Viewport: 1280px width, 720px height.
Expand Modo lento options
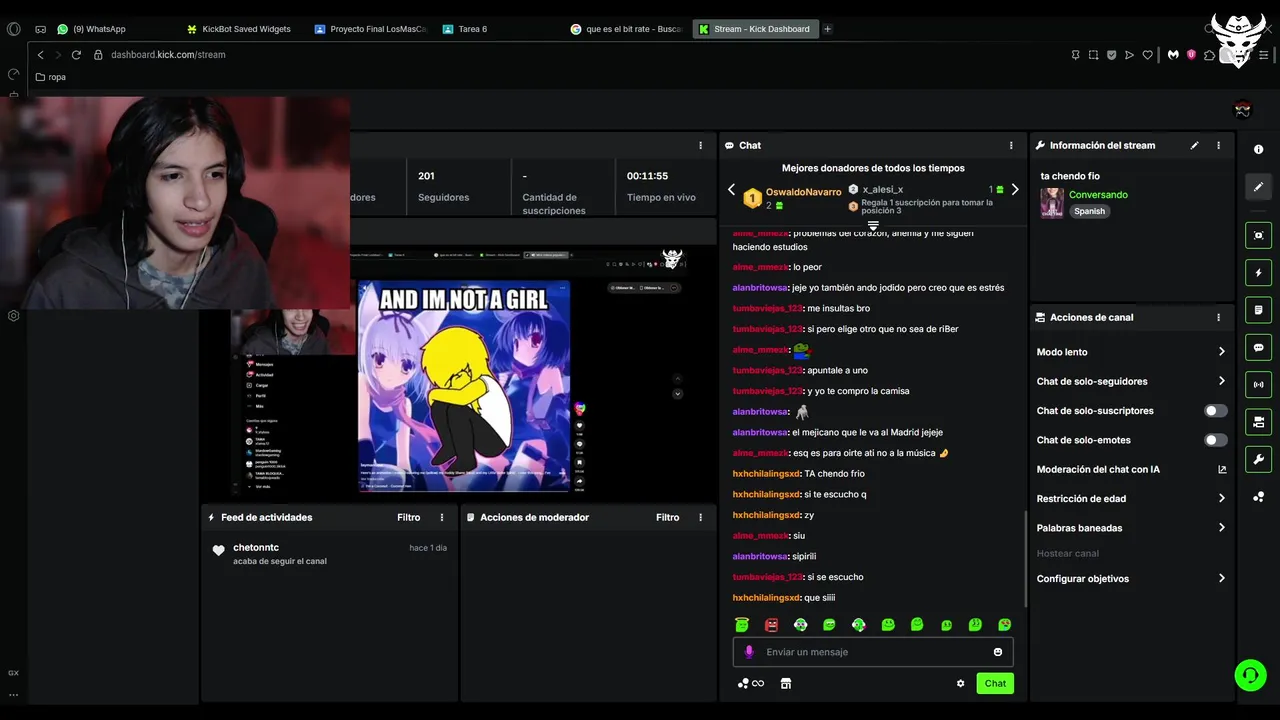coord(1130,352)
